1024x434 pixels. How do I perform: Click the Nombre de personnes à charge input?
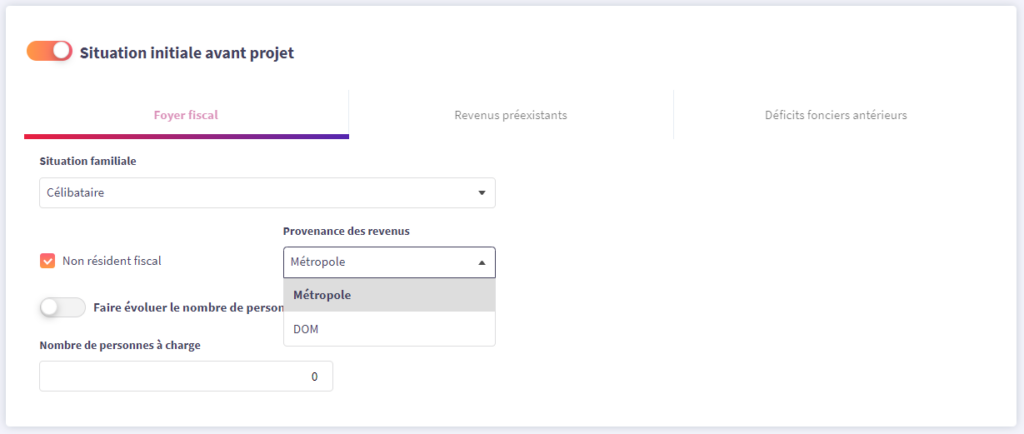(x=186, y=376)
